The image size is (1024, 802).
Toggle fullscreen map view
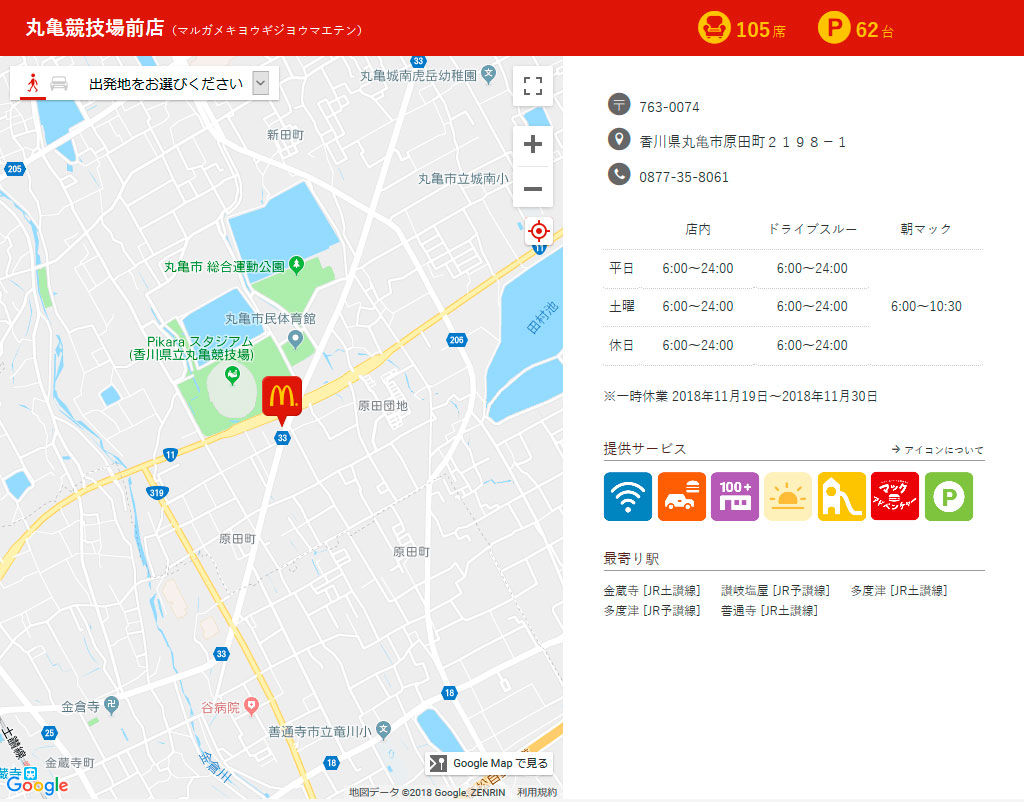click(533, 86)
